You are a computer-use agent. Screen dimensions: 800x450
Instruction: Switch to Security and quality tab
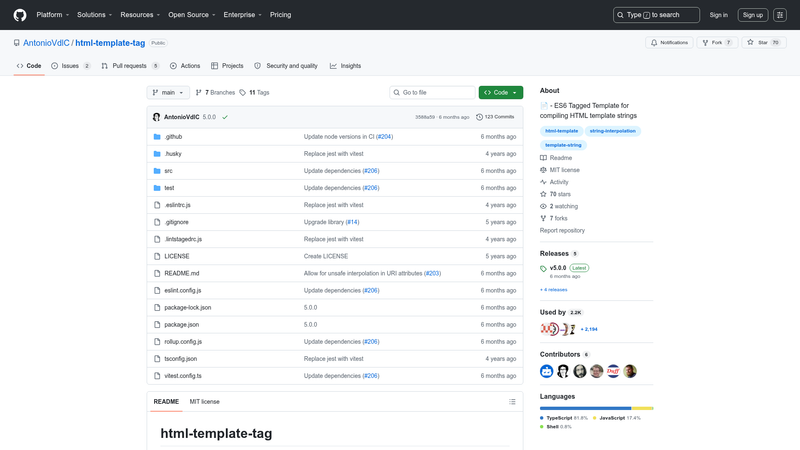click(286, 66)
